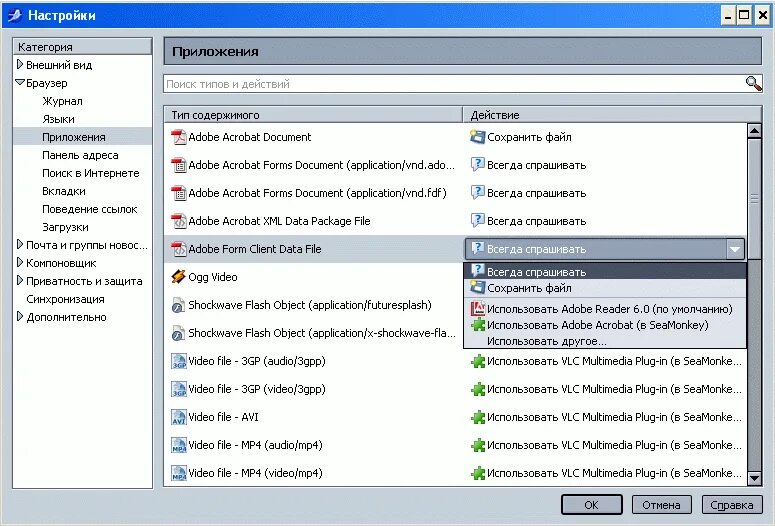Viewport: 775px width, 526px height.
Task: Expand the Почта и группы новостей category
Action: [20, 244]
